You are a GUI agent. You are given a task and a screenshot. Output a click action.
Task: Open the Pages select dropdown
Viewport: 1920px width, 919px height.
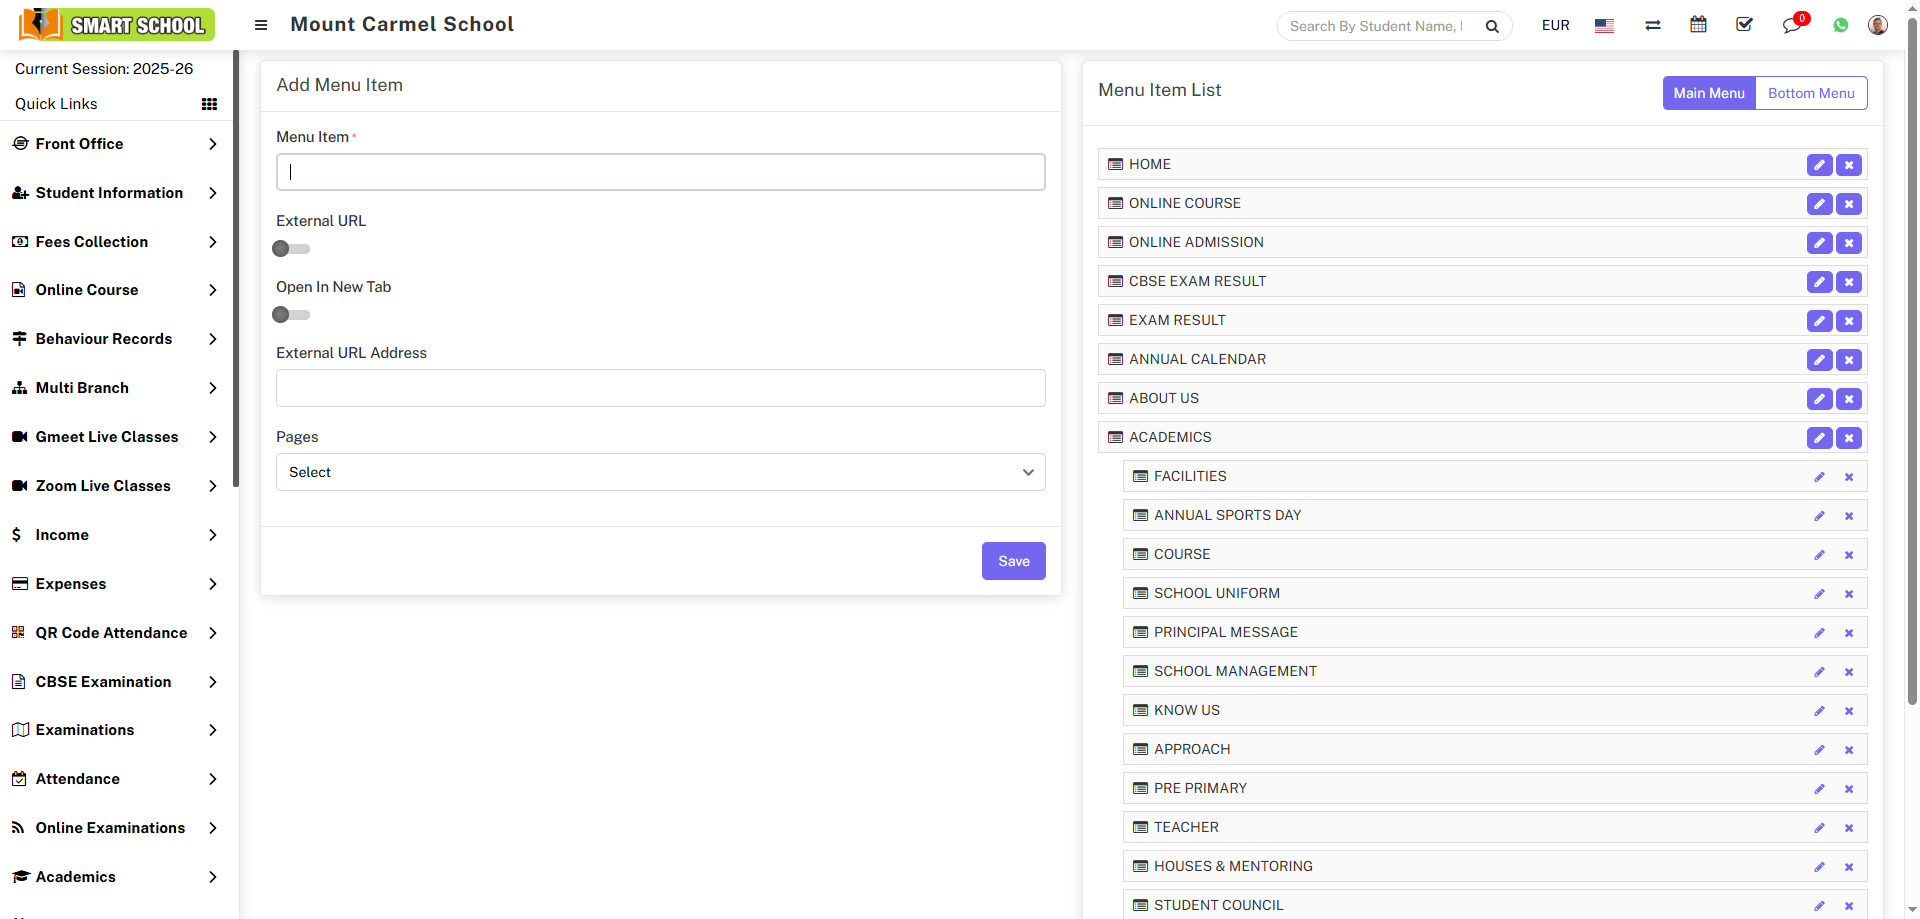[660, 472]
